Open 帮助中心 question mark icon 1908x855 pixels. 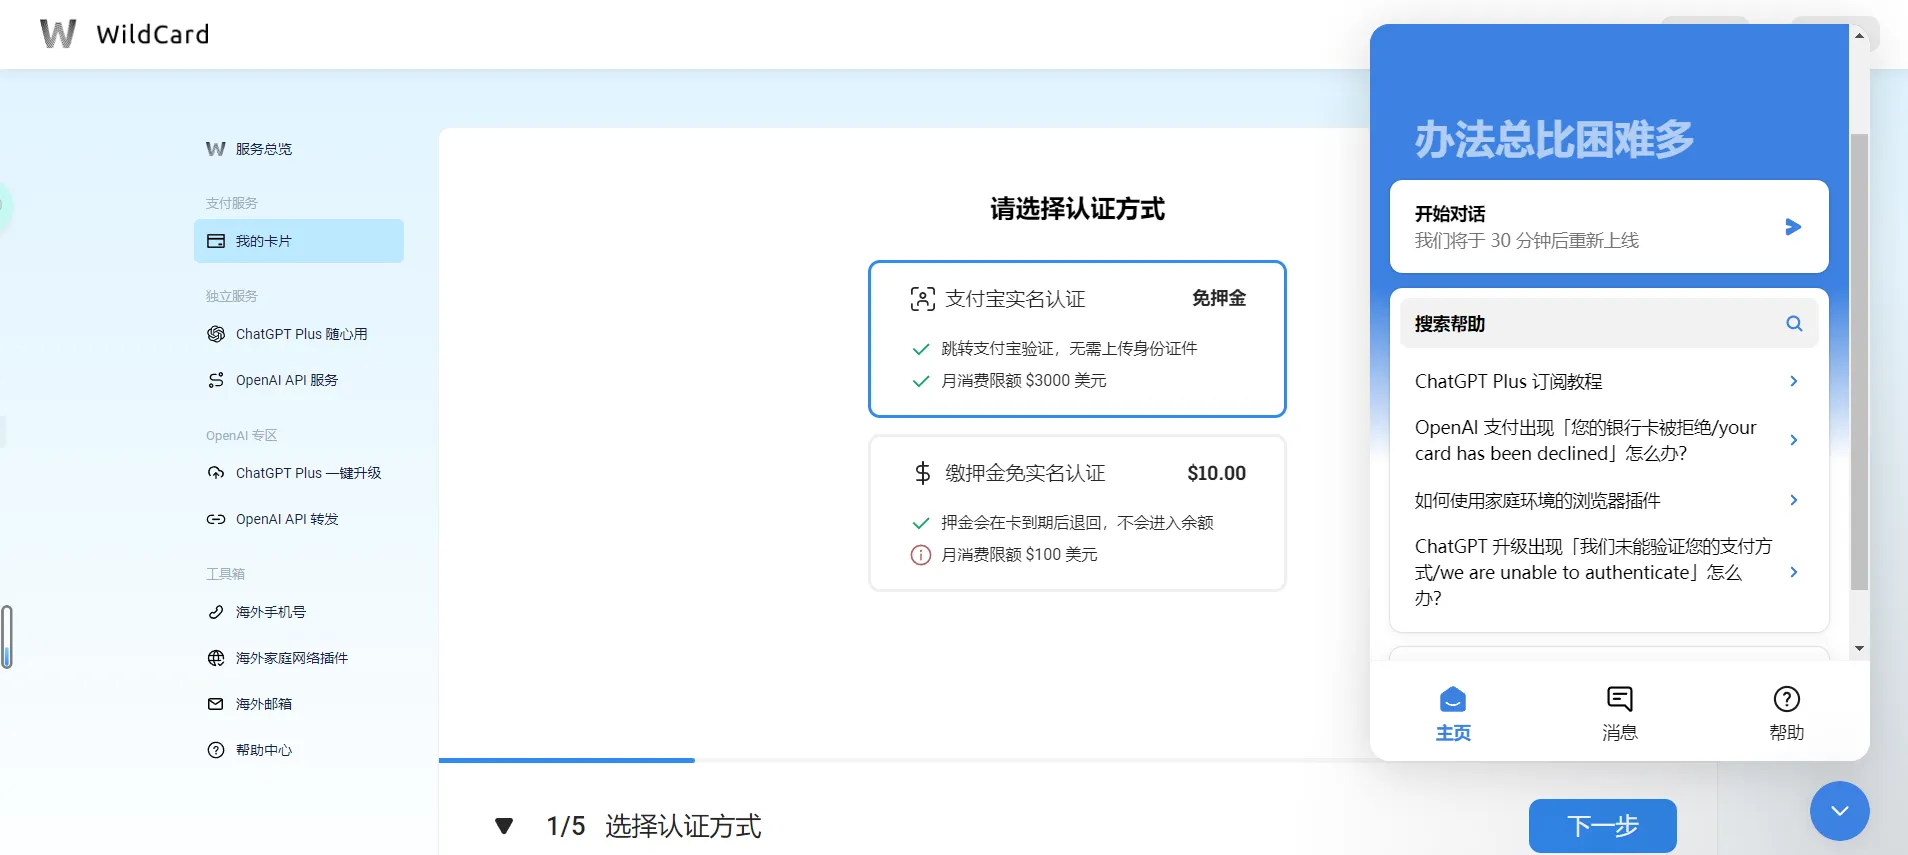coord(216,750)
